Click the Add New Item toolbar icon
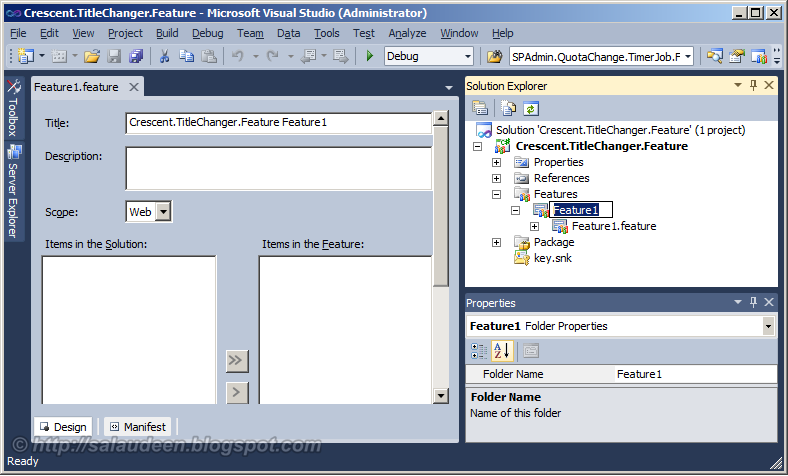This screenshot has height=476, width=788. [59, 56]
